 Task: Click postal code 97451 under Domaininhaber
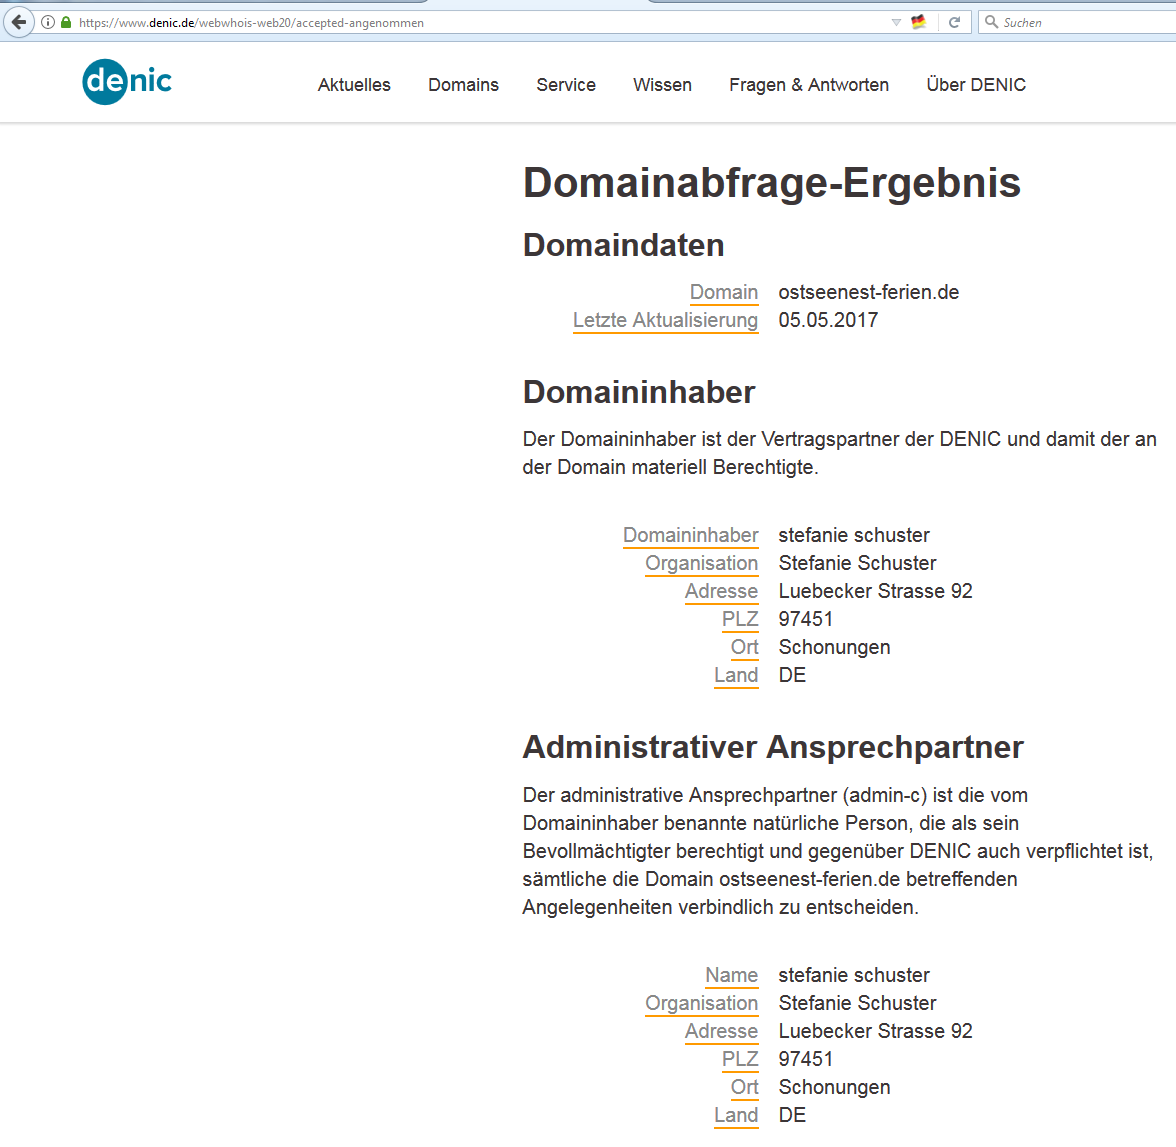click(x=806, y=619)
